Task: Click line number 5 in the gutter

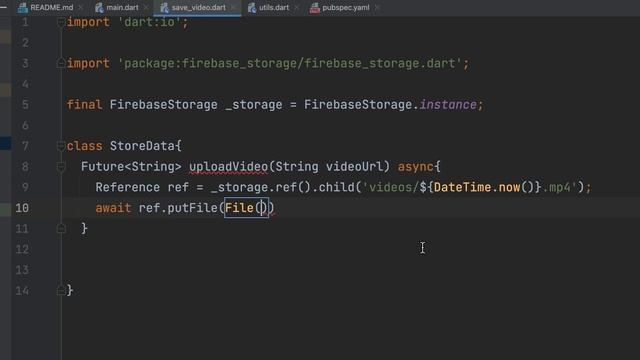Action: [x=25, y=104]
